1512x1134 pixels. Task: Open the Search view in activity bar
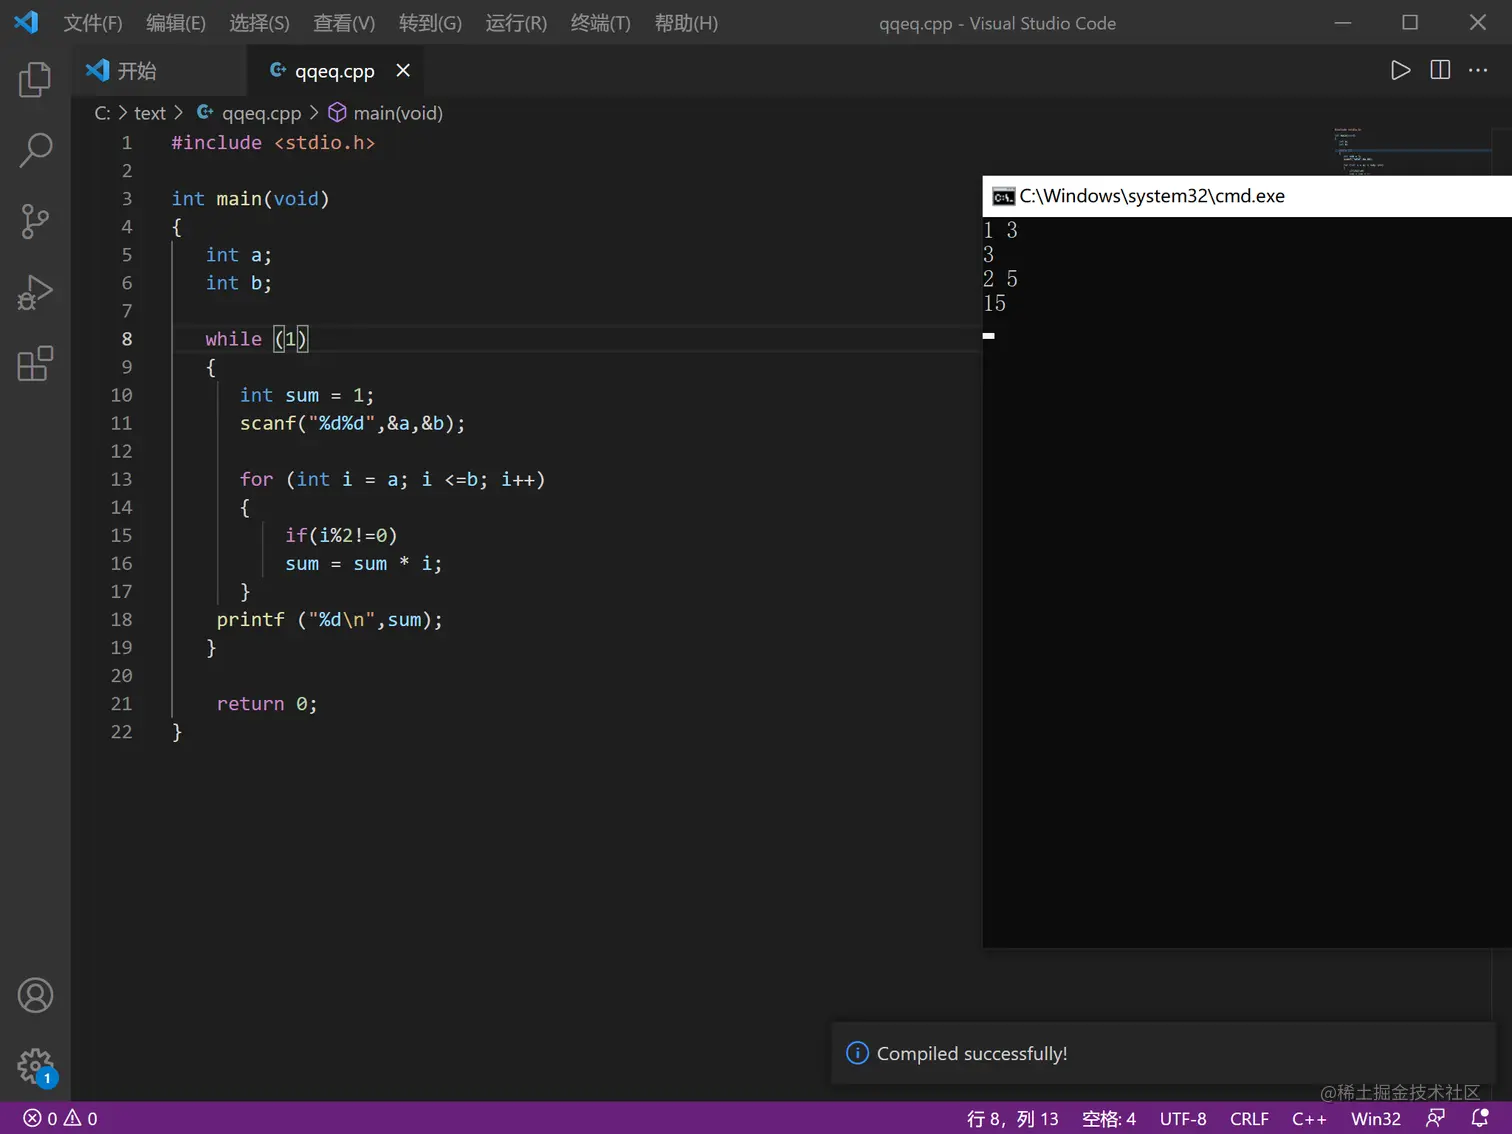click(35, 150)
